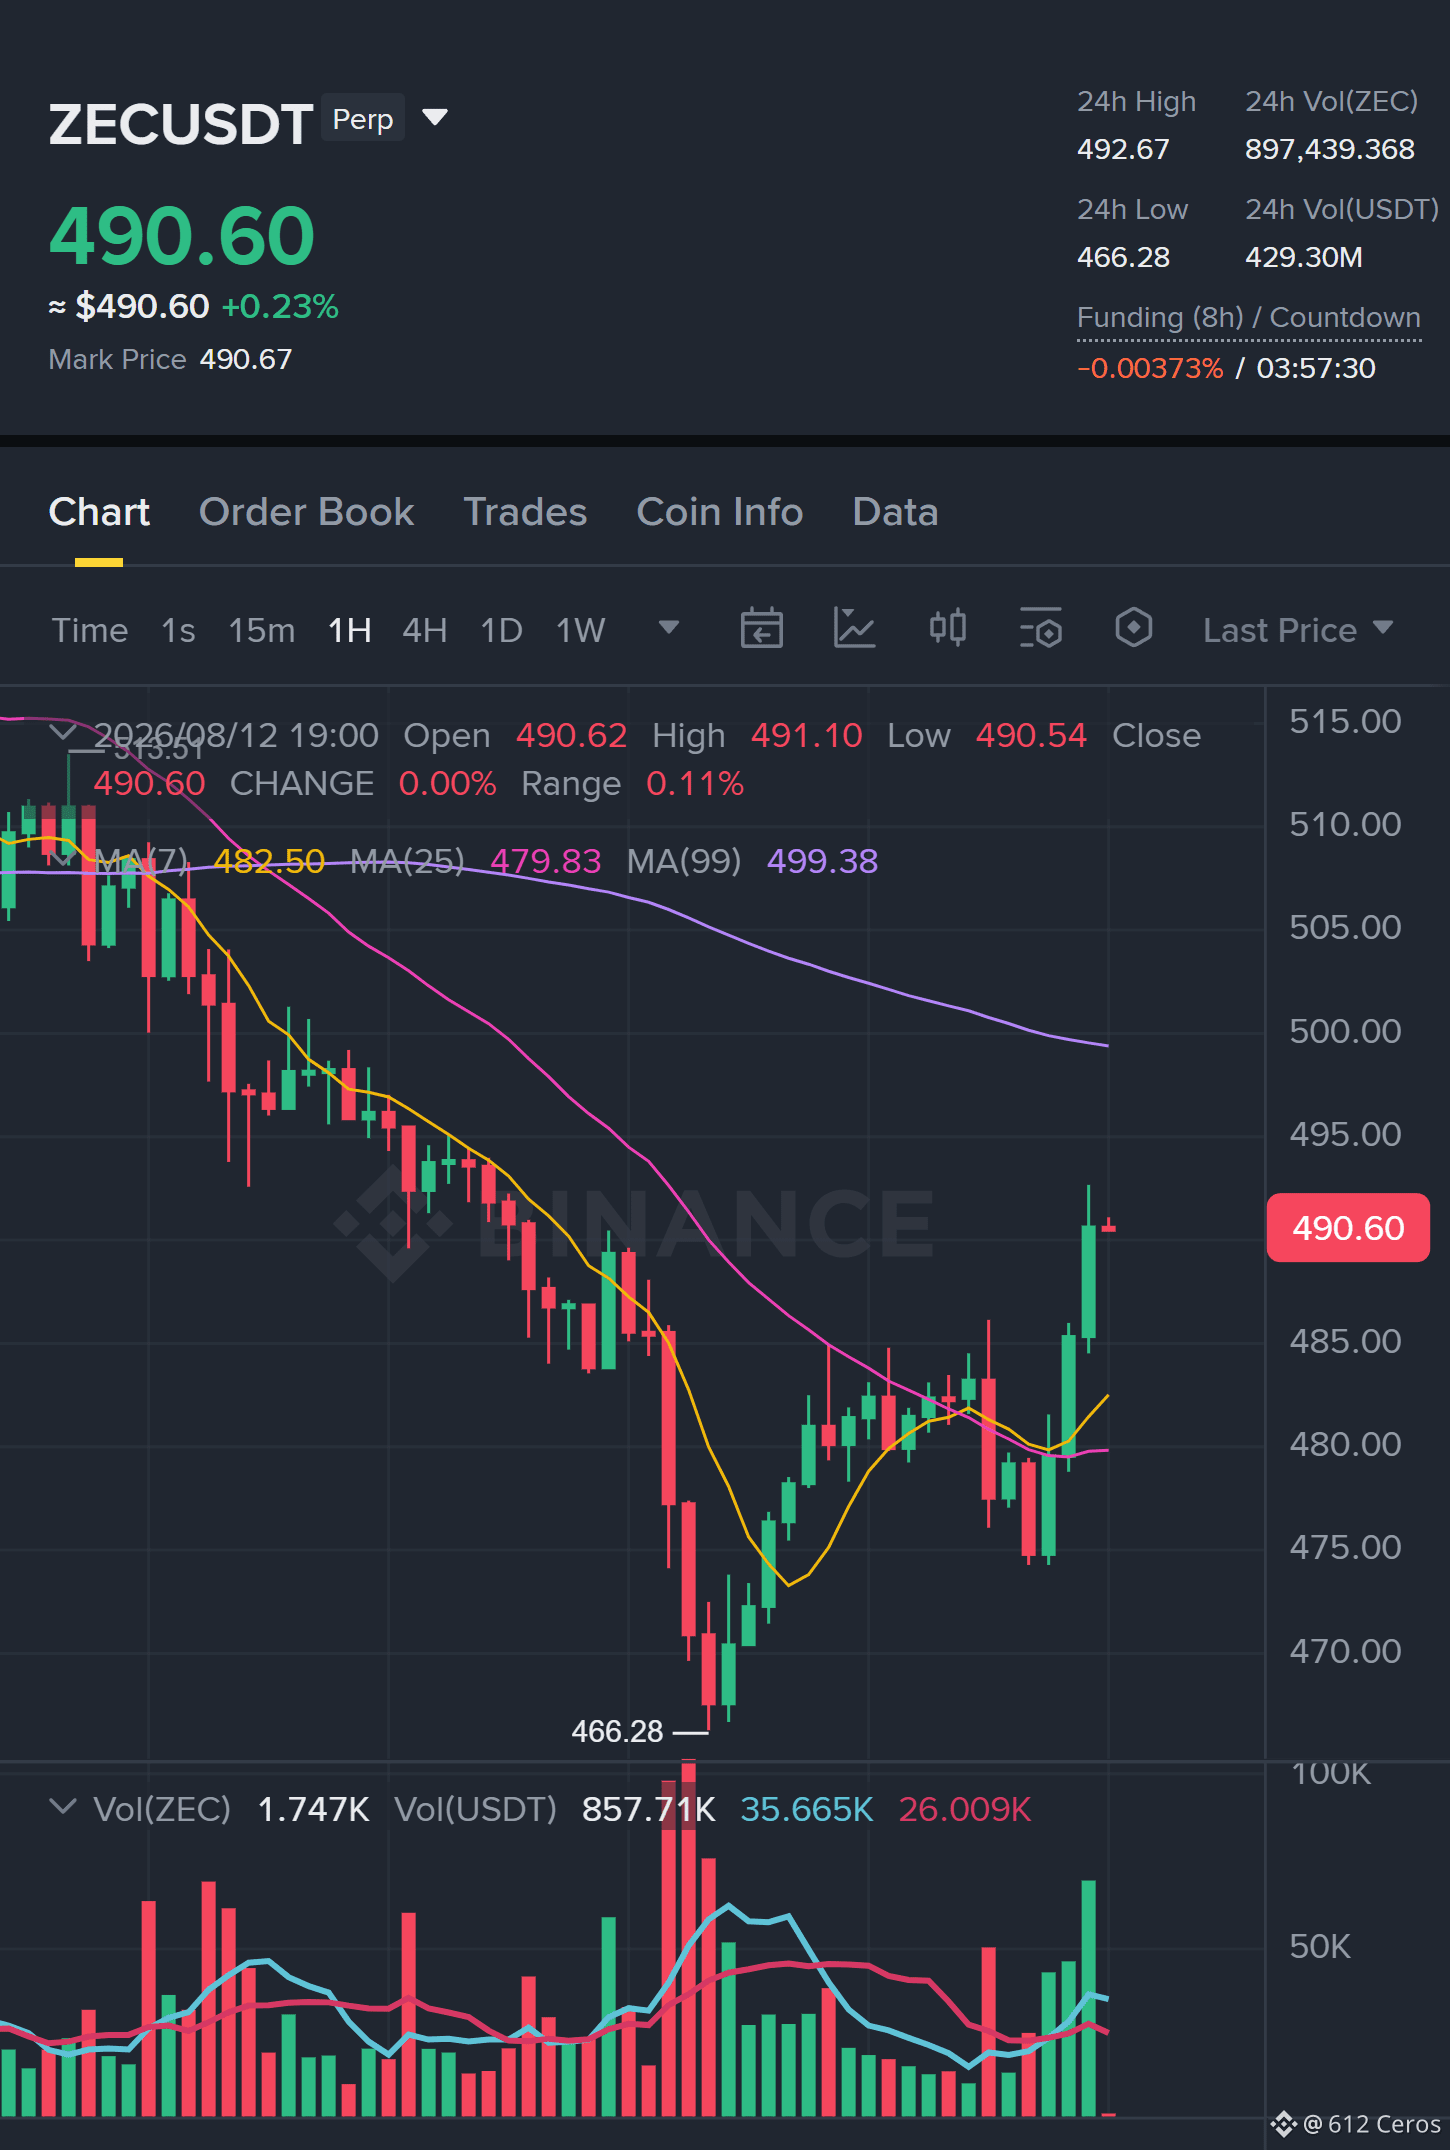Select the 4H interval
The image size is (1450, 2150).
425,630
